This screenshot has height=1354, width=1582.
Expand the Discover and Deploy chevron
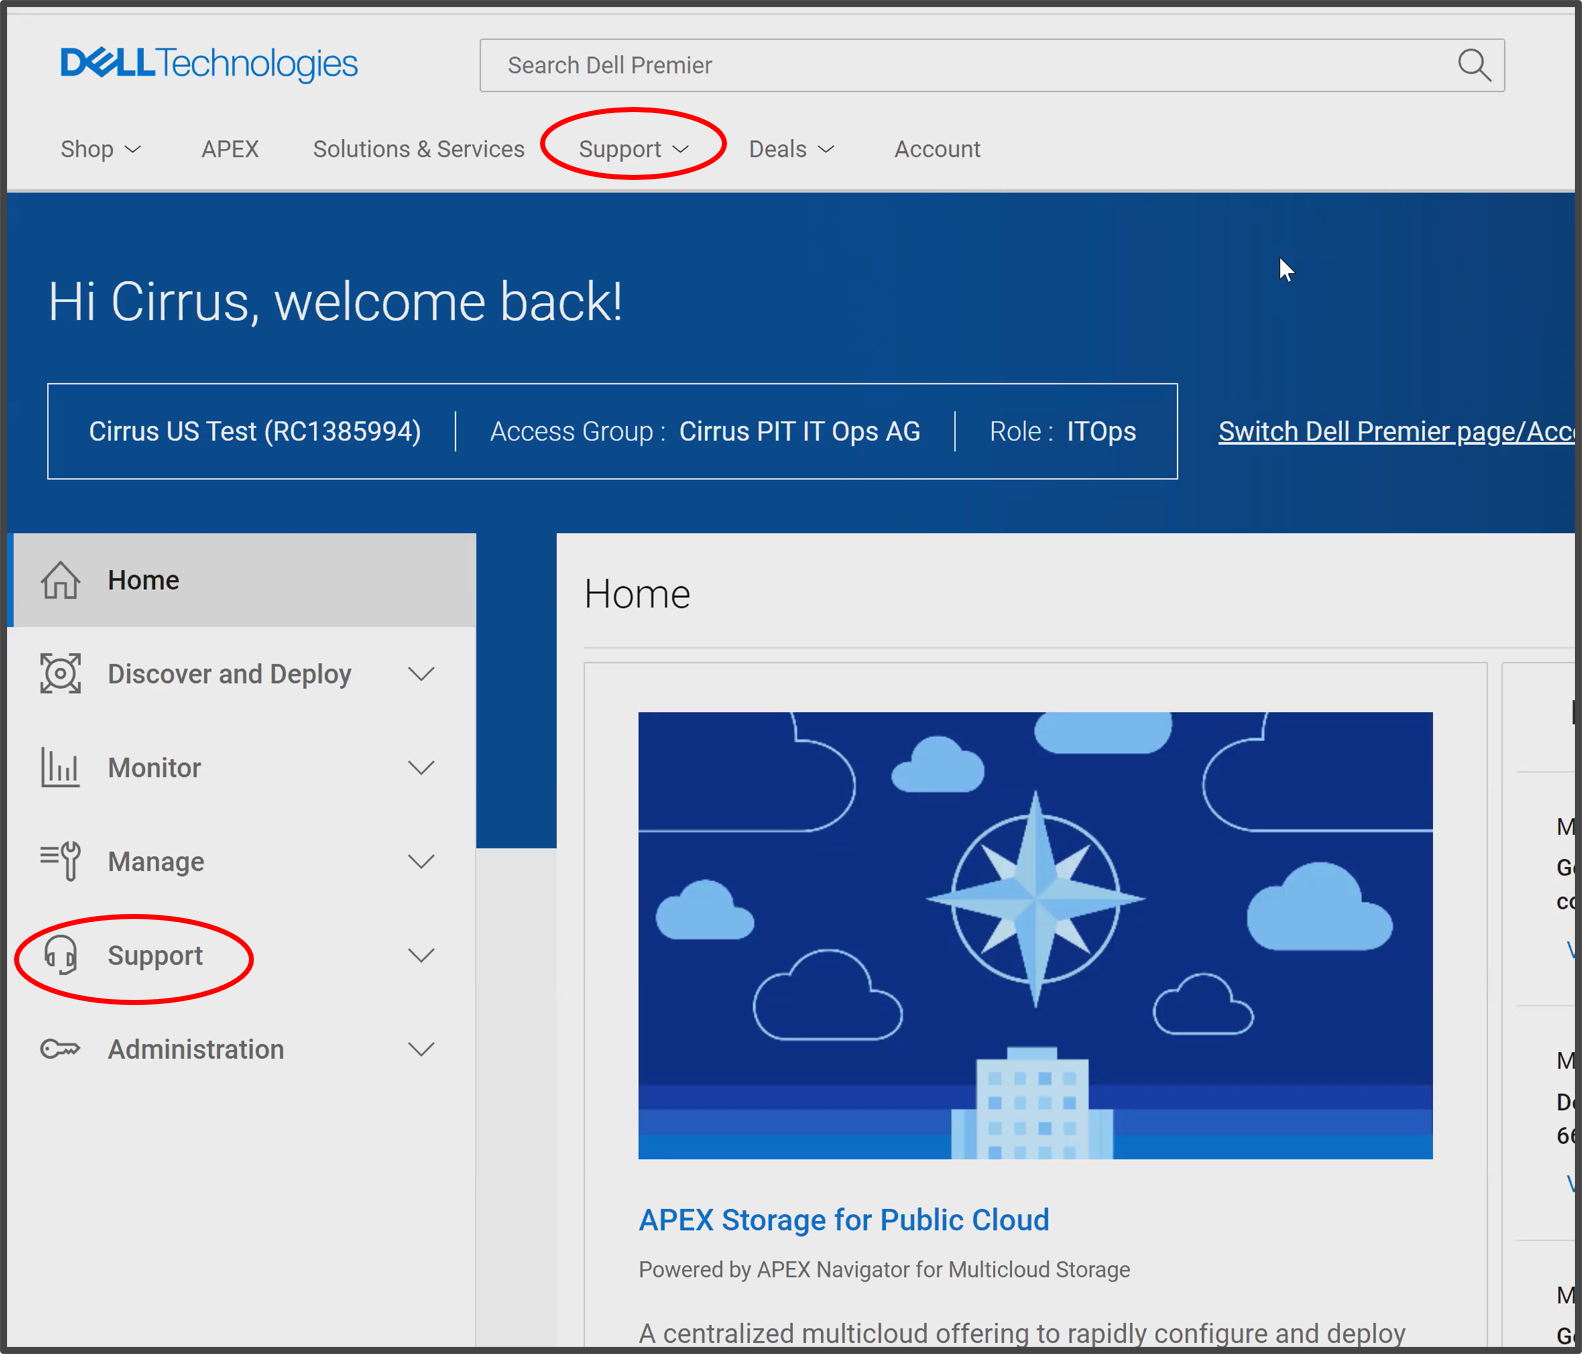click(422, 674)
